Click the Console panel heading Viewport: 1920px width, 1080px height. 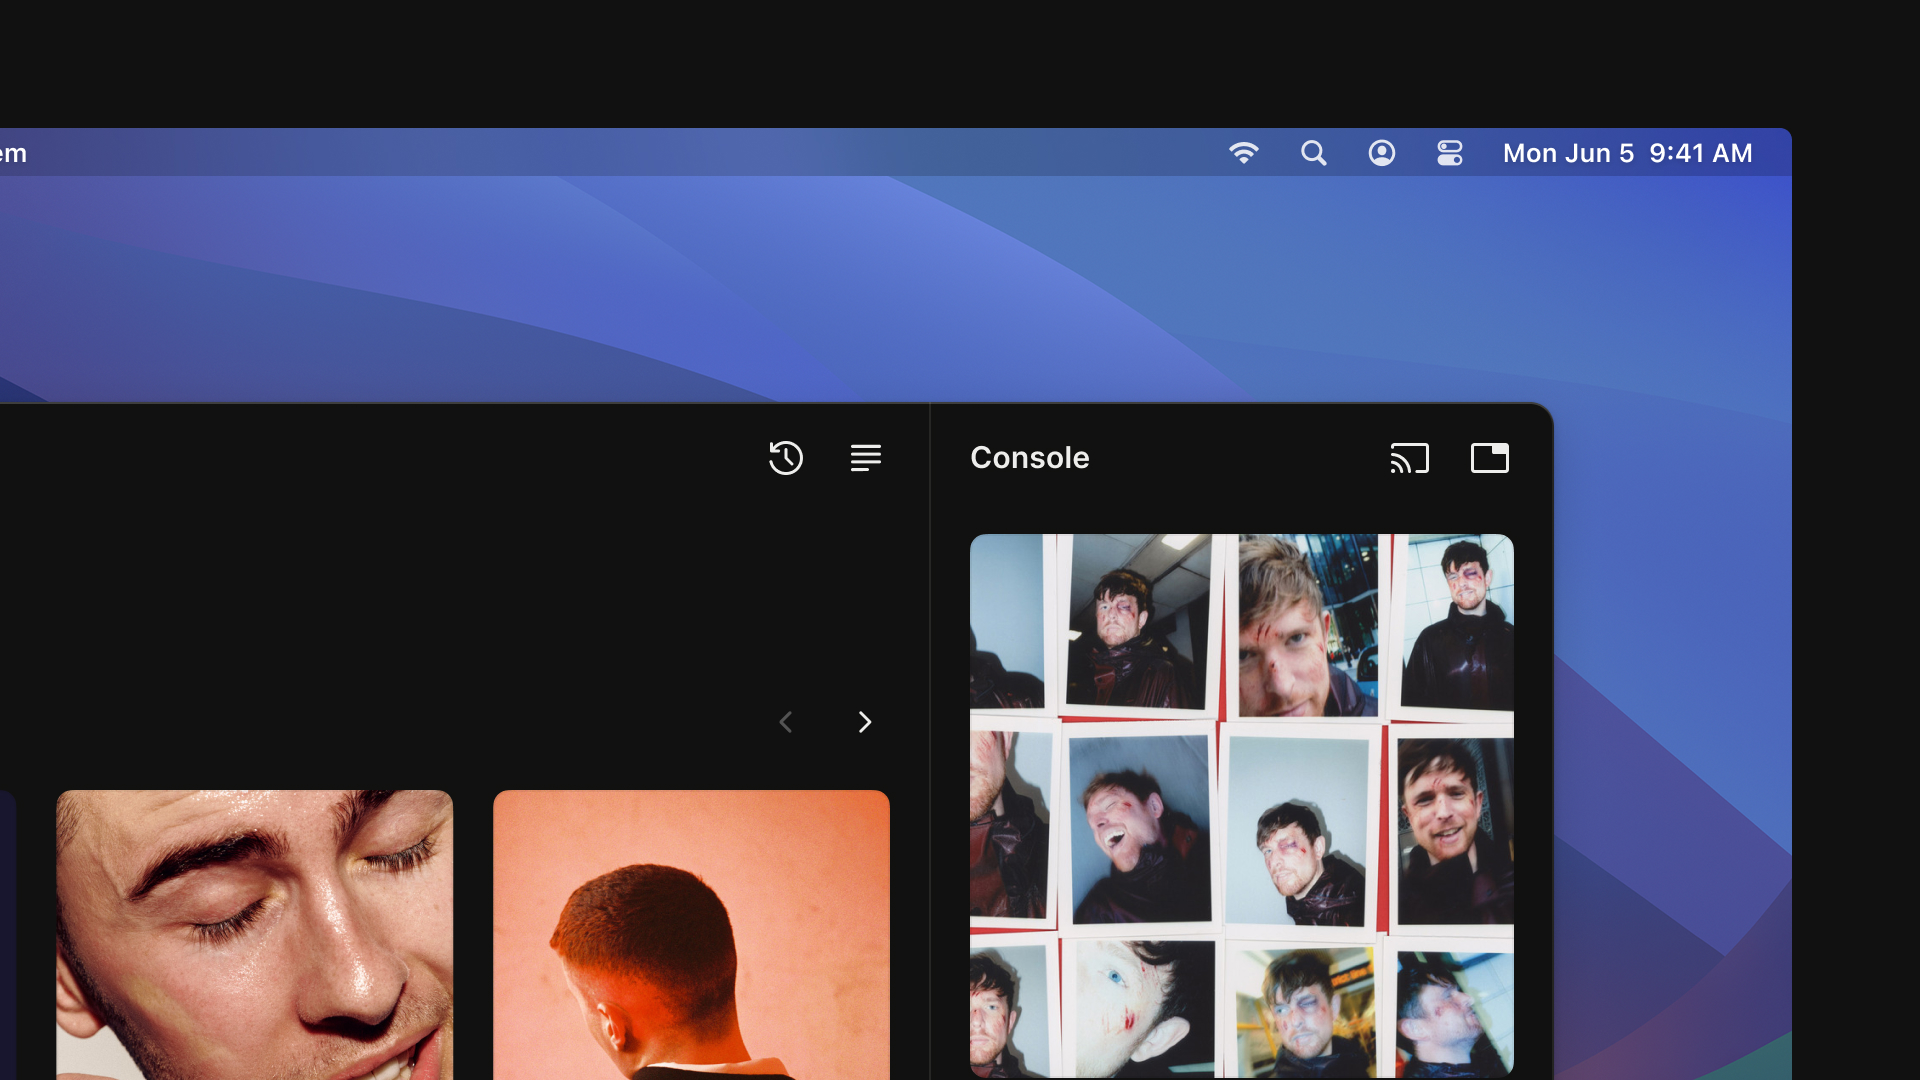[x=1029, y=458]
